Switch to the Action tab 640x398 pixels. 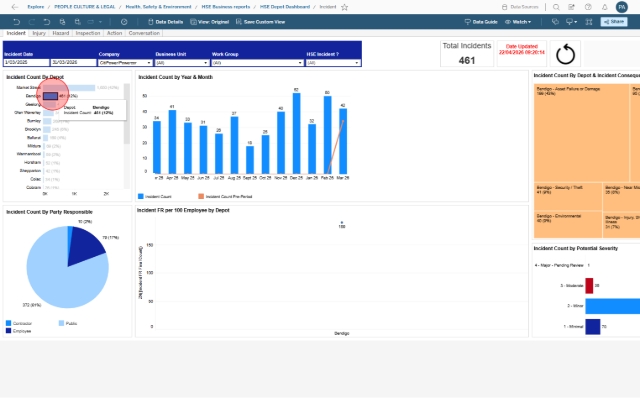tap(114, 33)
